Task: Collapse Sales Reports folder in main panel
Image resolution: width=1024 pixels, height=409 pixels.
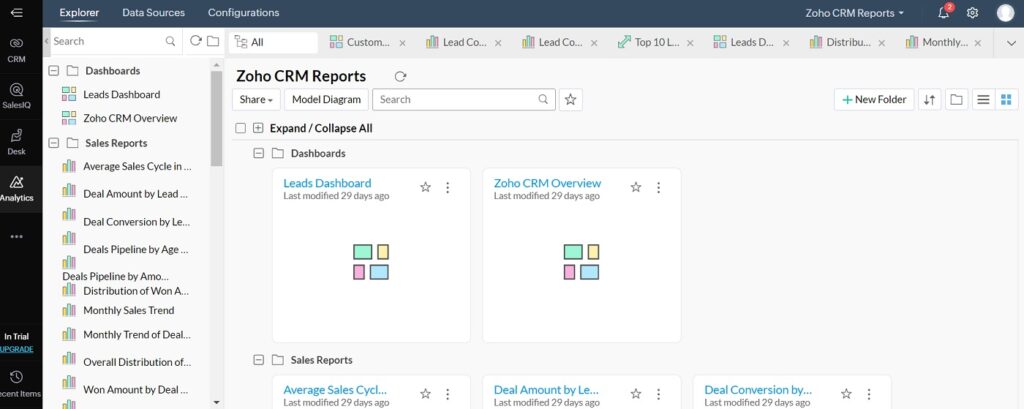Action: (258, 359)
